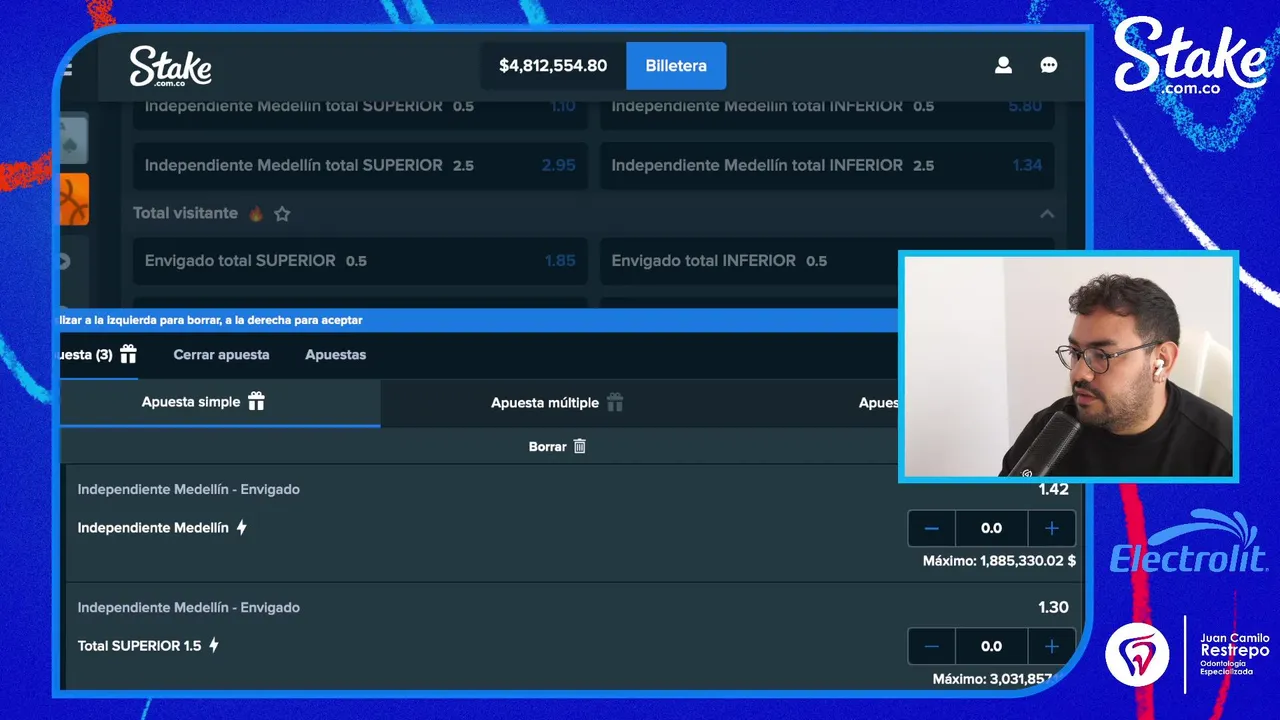The width and height of the screenshot is (1280, 720).
Task: Open the basketball sports sidebar icon
Action: [74, 199]
